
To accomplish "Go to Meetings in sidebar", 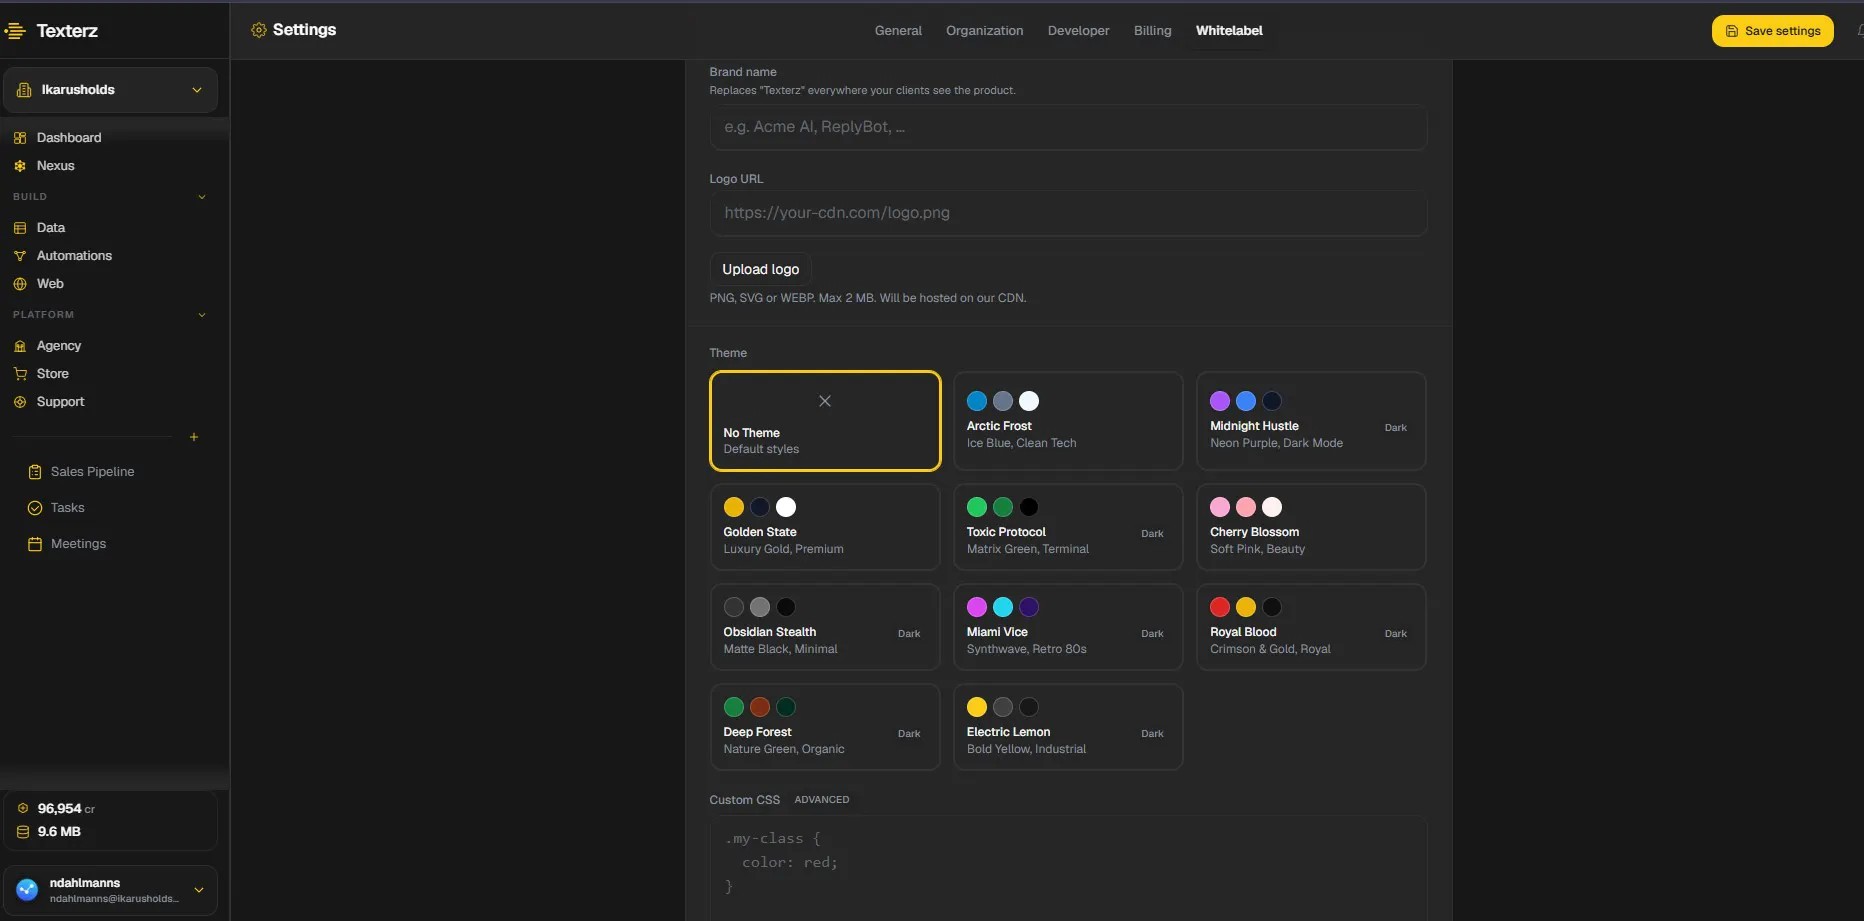I will [78, 544].
